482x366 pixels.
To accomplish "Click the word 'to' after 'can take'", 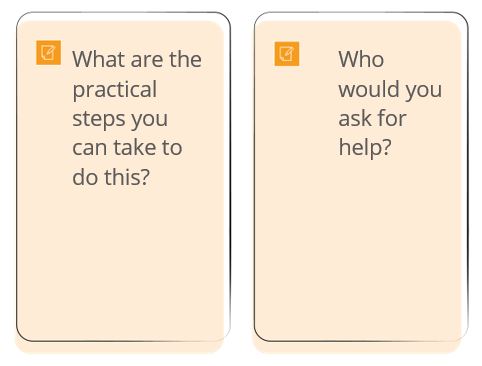I will click(x=172, y=148).
